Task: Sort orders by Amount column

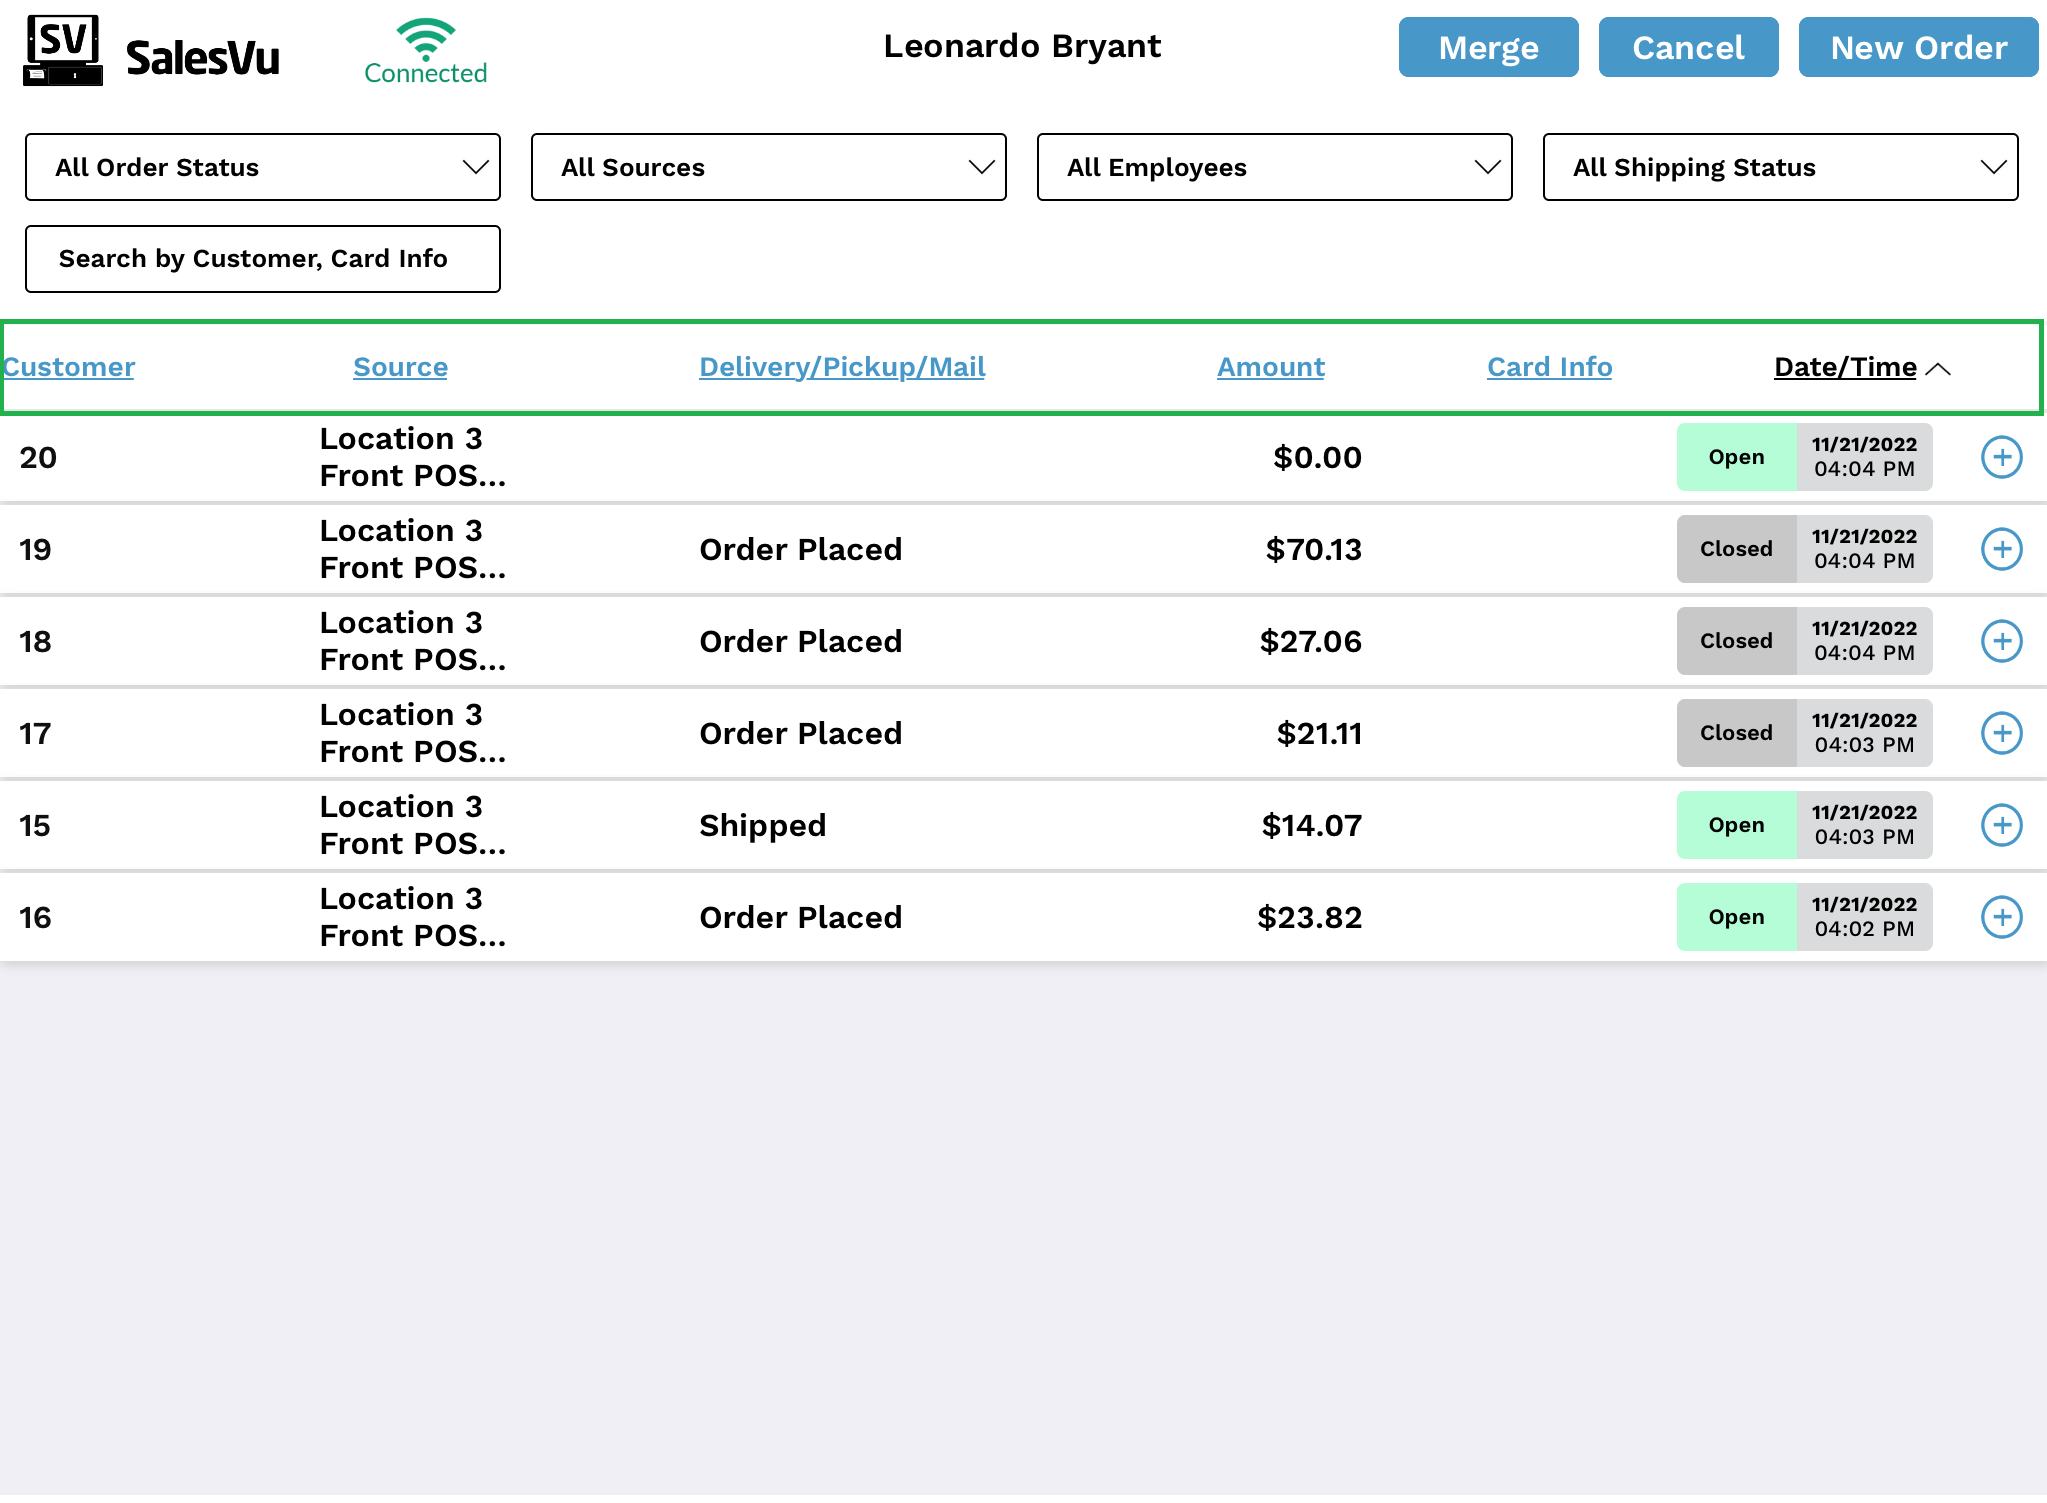Action: [x=1270, y=367]
